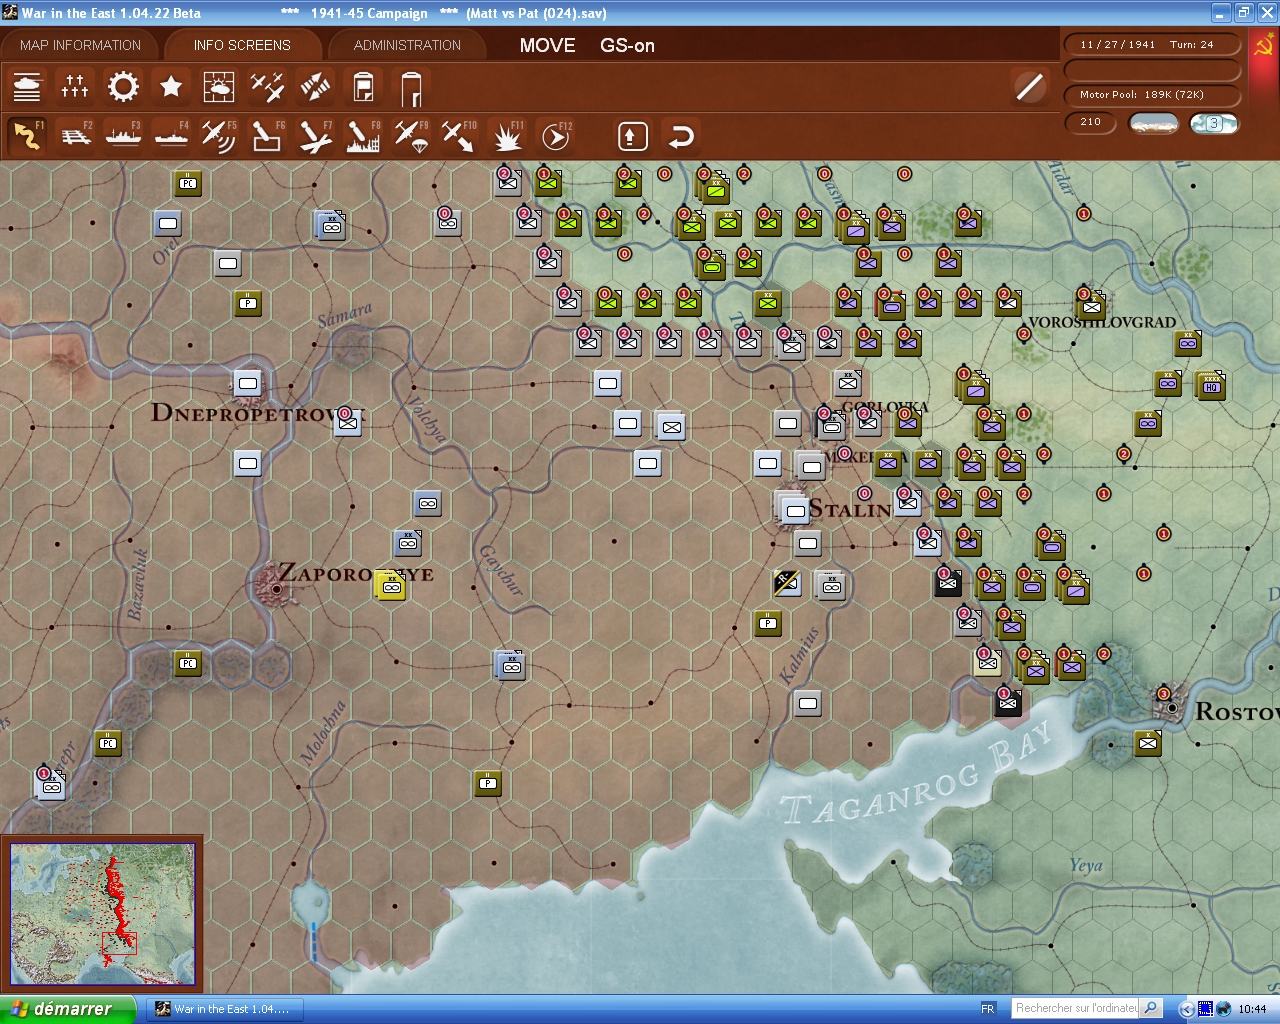Click the taskbar clock showing 10:44
This screenshot has width=1280, height=1024.
point(1252,1009)
